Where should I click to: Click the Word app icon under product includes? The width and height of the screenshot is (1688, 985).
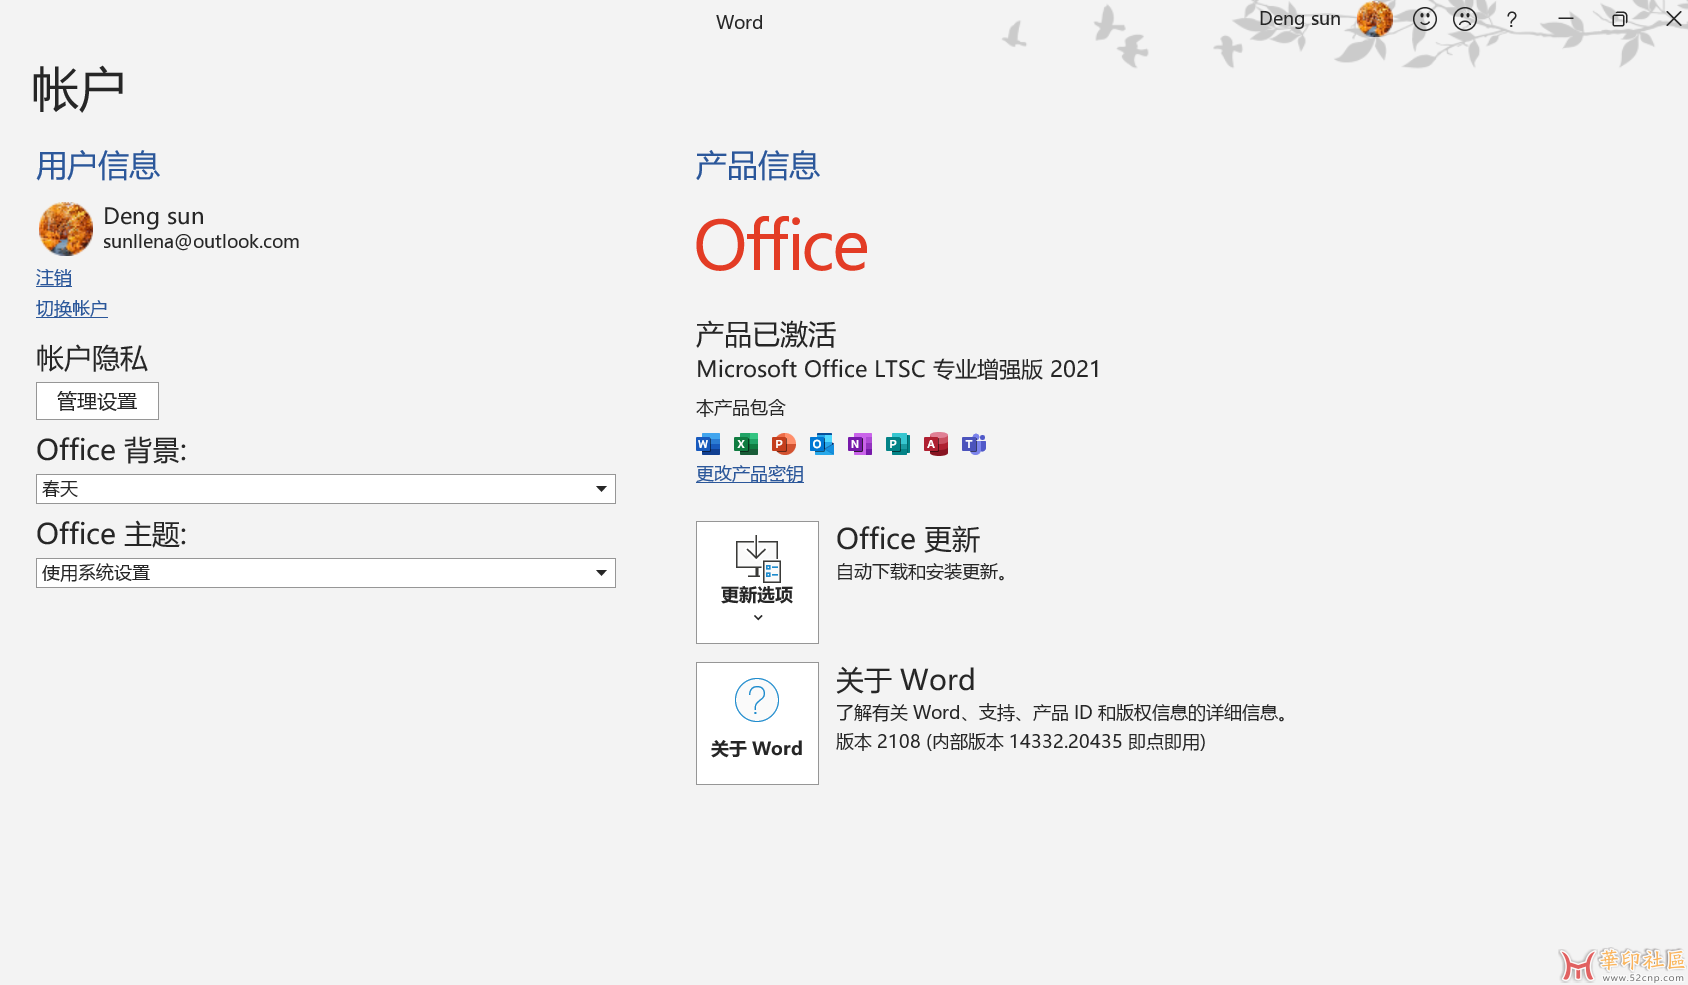pyautogui.click(x=708, y=444)
